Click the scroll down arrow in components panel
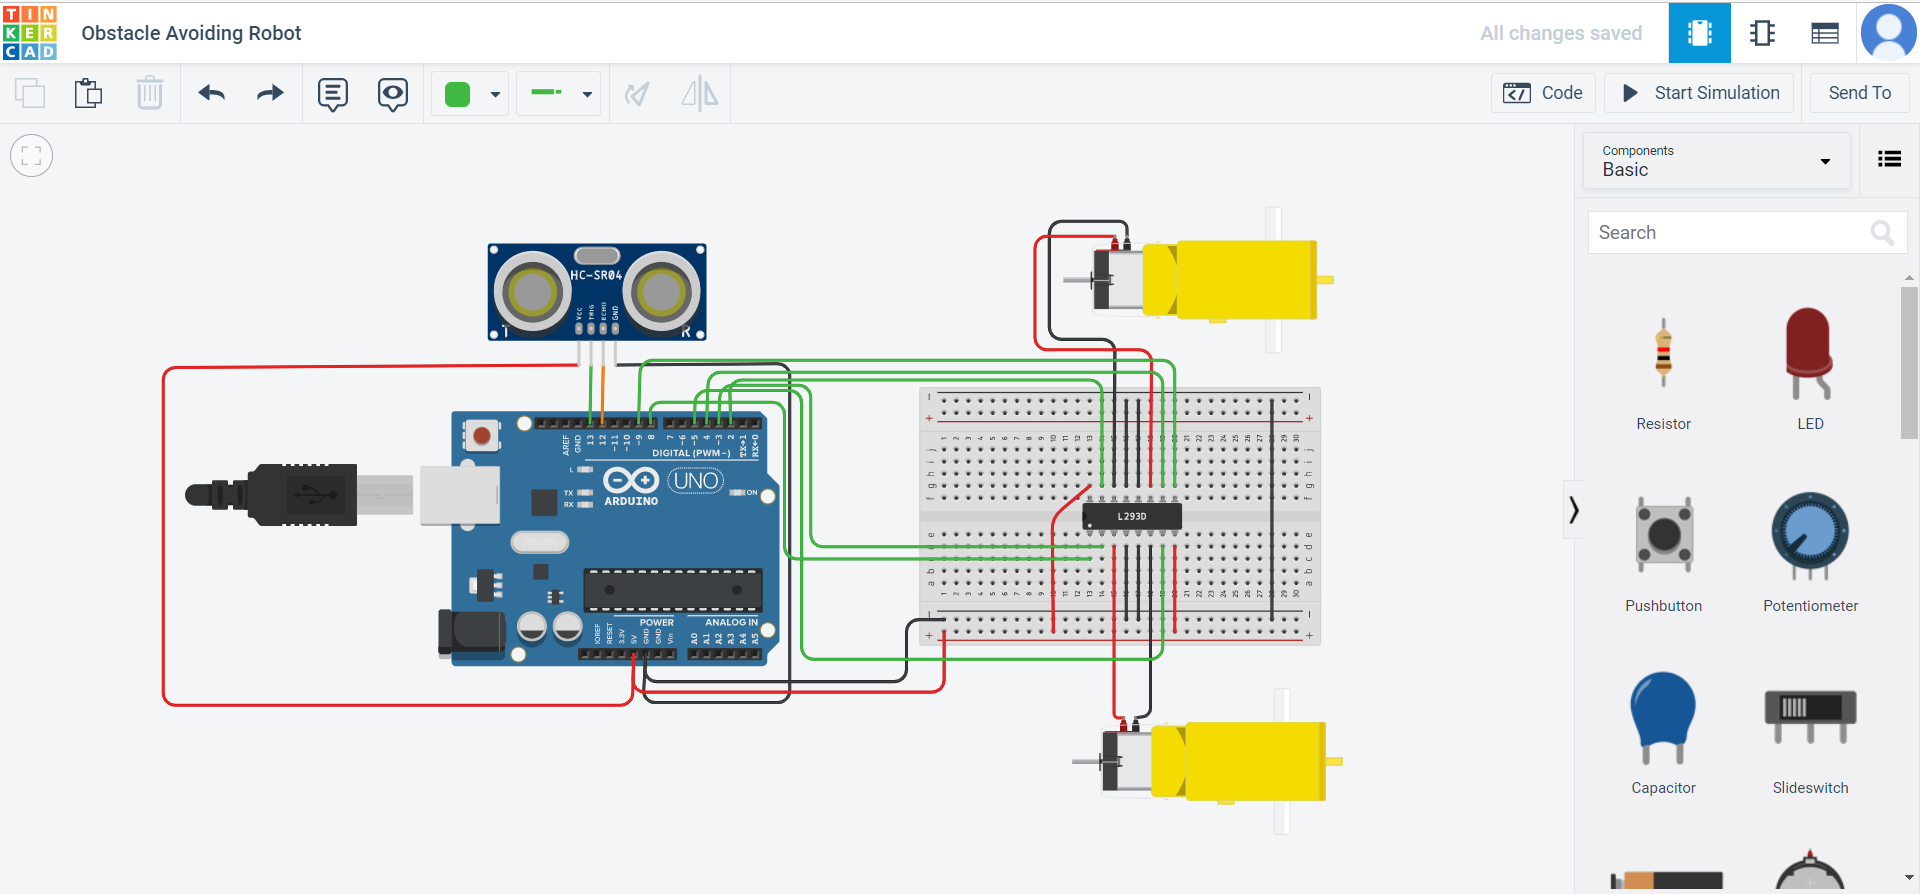This screenshot has width=1920, height=894. (x=1909, y=878)
